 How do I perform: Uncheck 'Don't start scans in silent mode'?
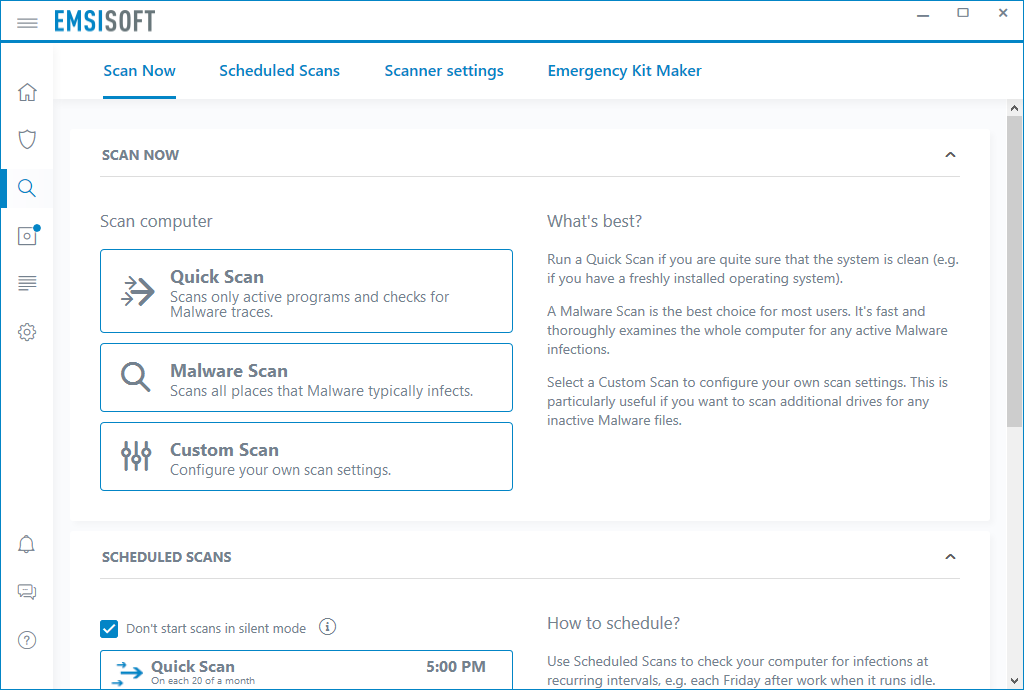[x=109, y=628]
